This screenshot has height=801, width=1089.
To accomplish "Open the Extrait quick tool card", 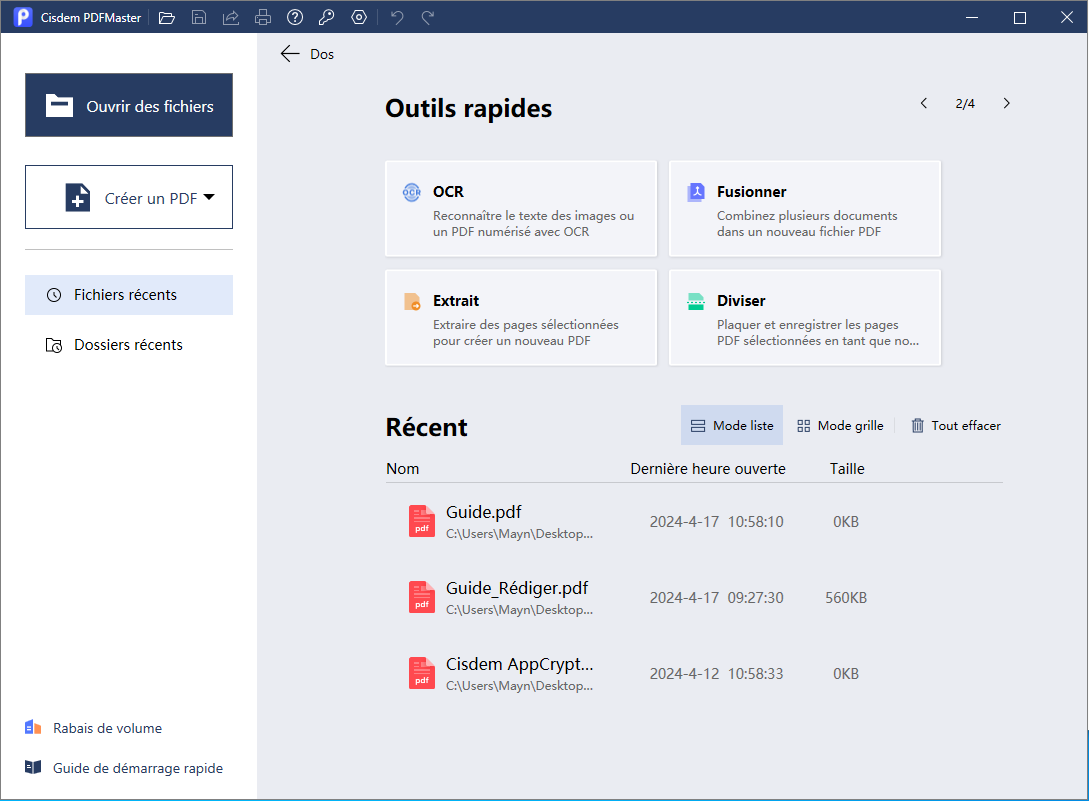I will [521, 317].
